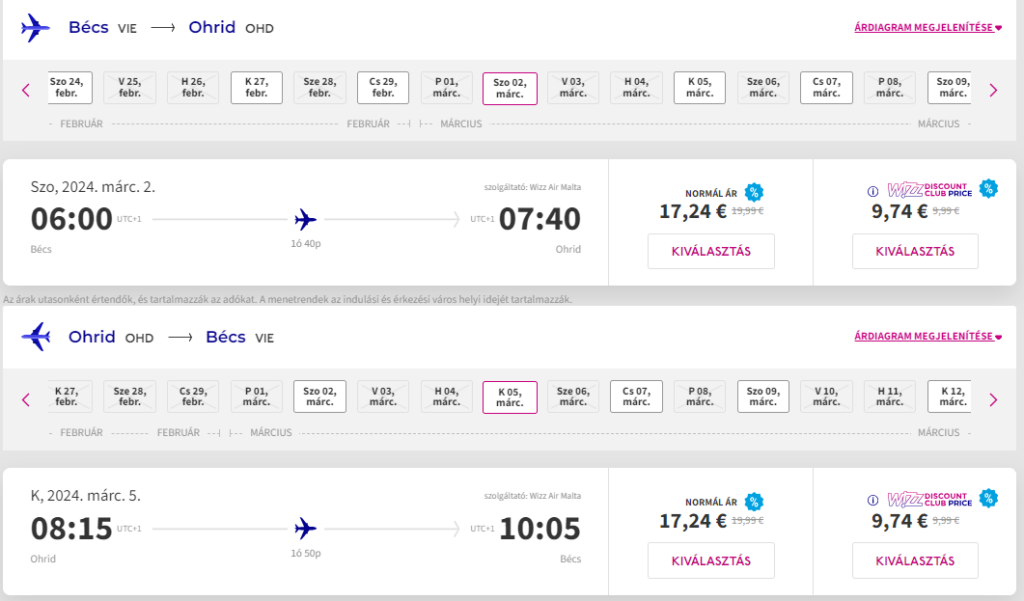The image size is (1024, 601).
Task: Expand Árdiagram megjelenítése for Bécs–Ohrid
Action: pos(928,27)
